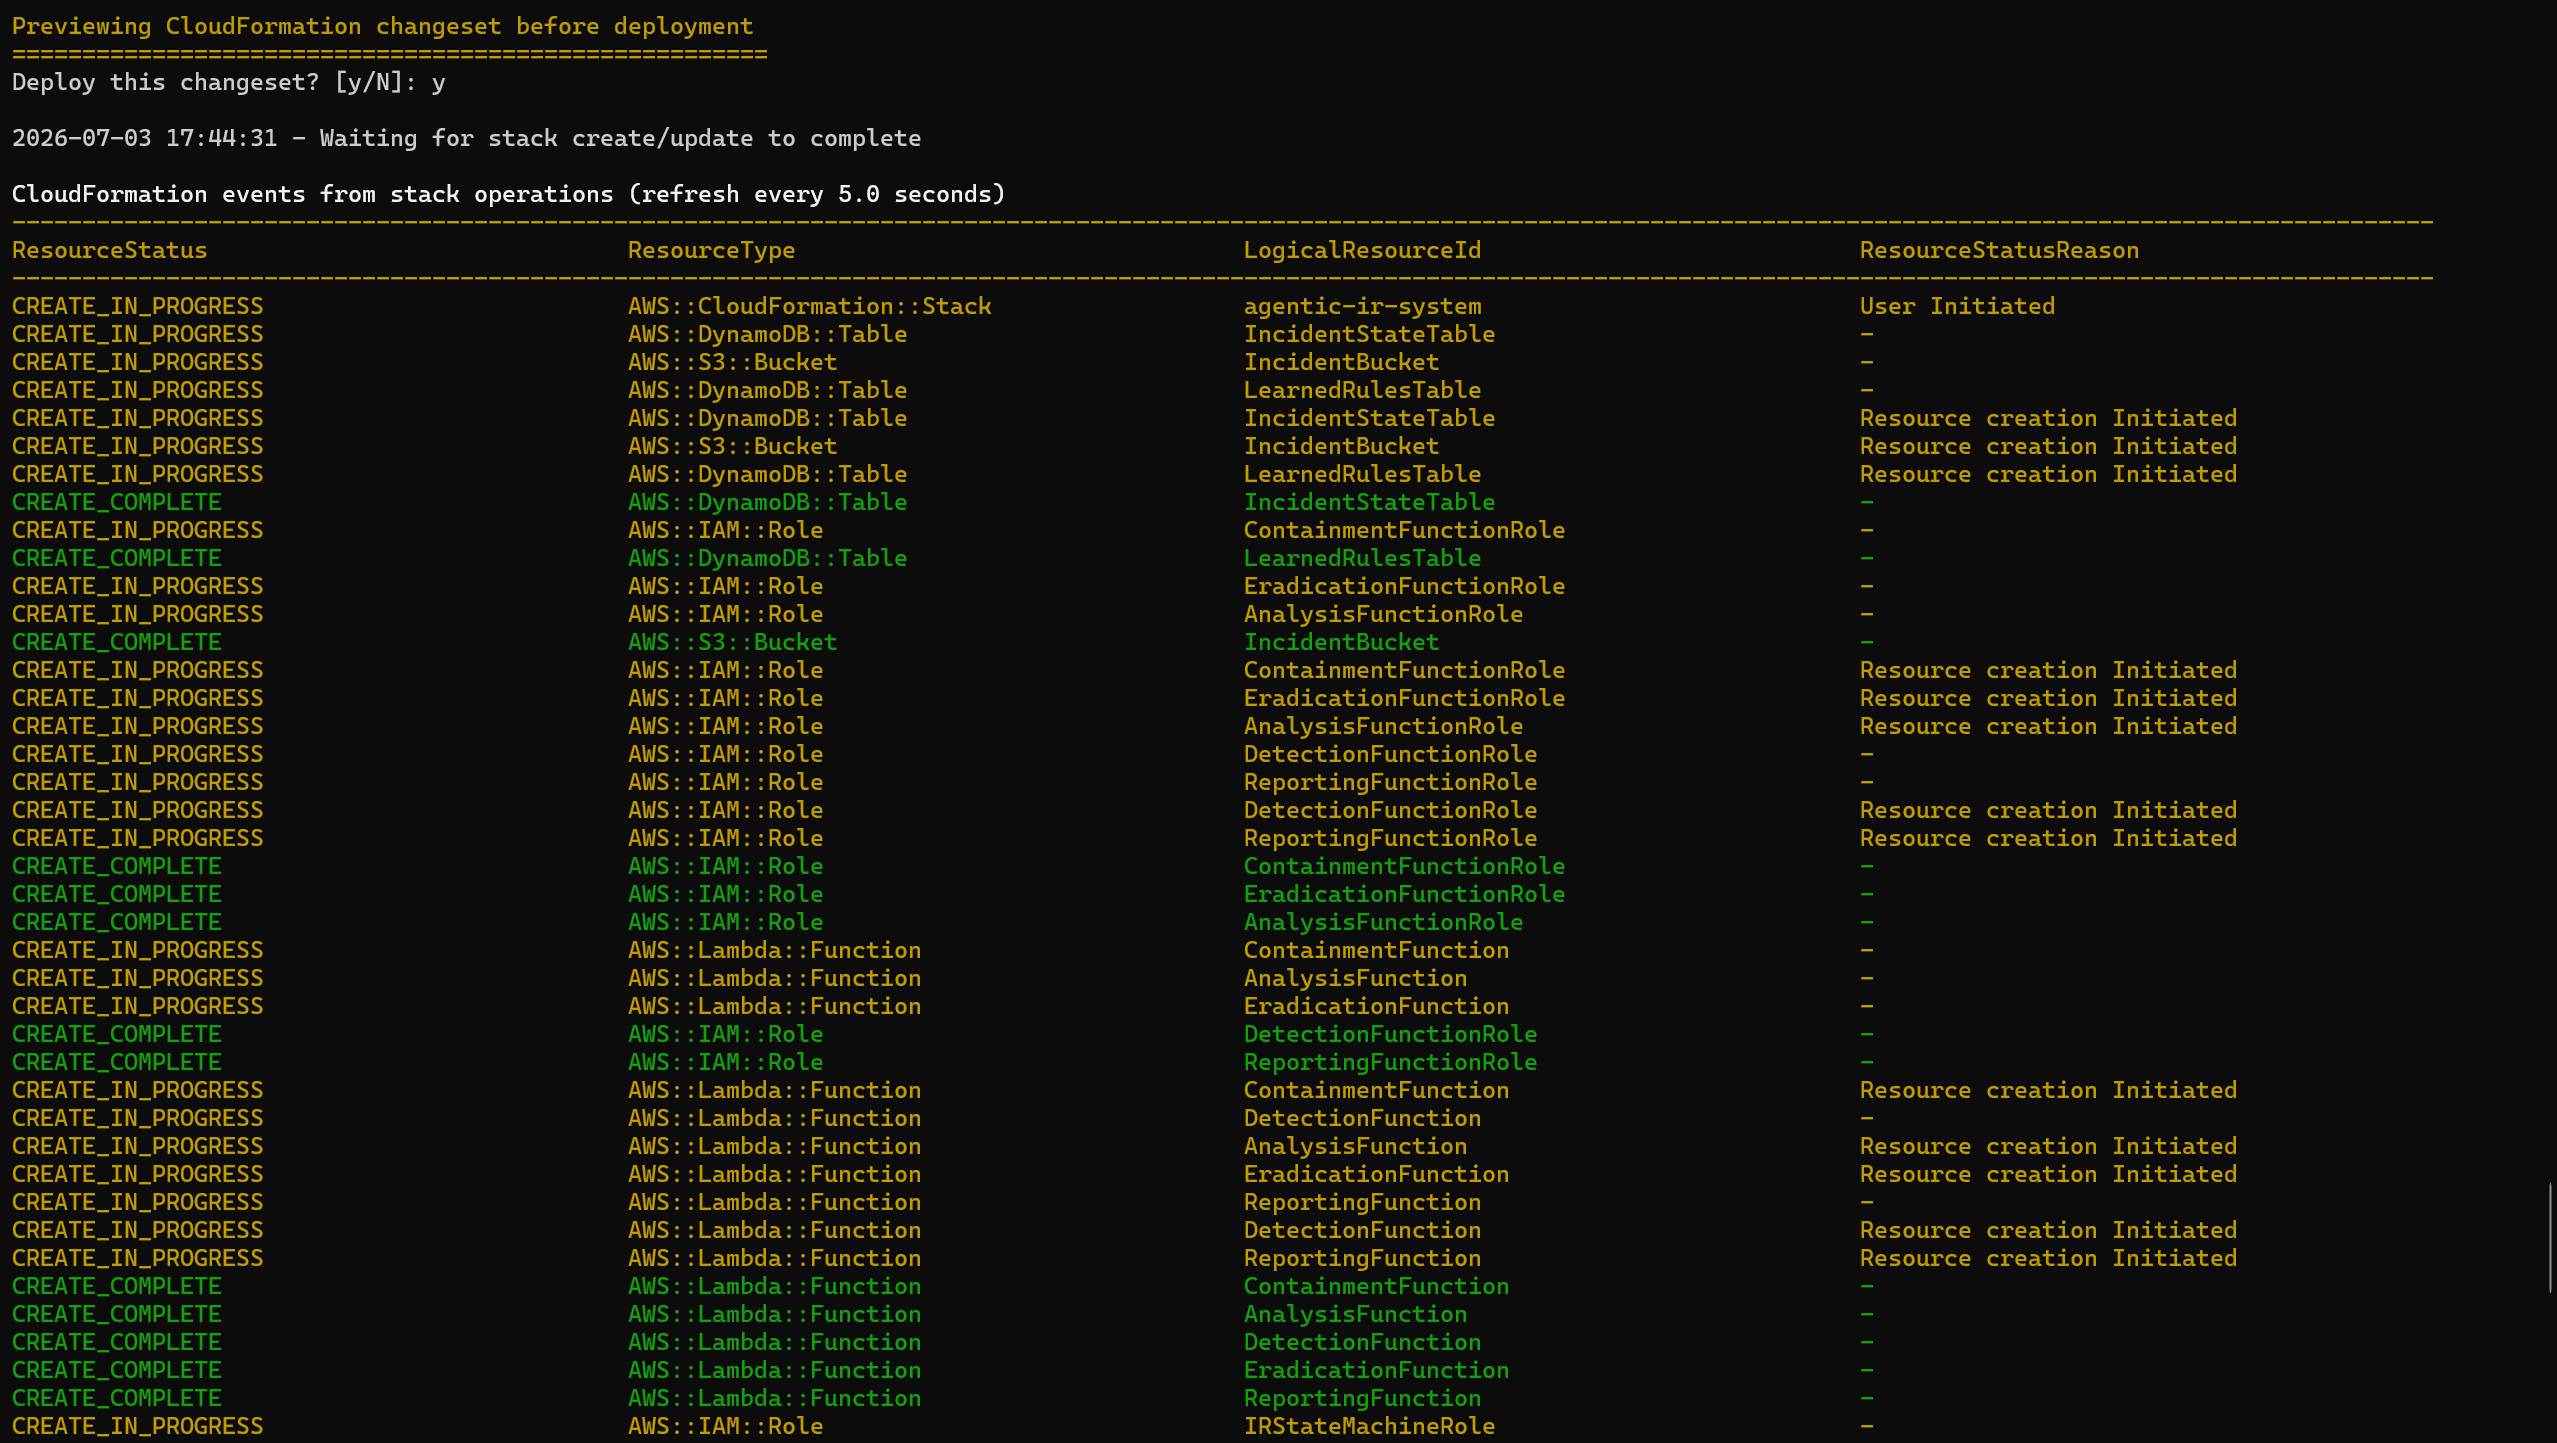Click the terminal scrollbar thumb

click(2551, 1237)
